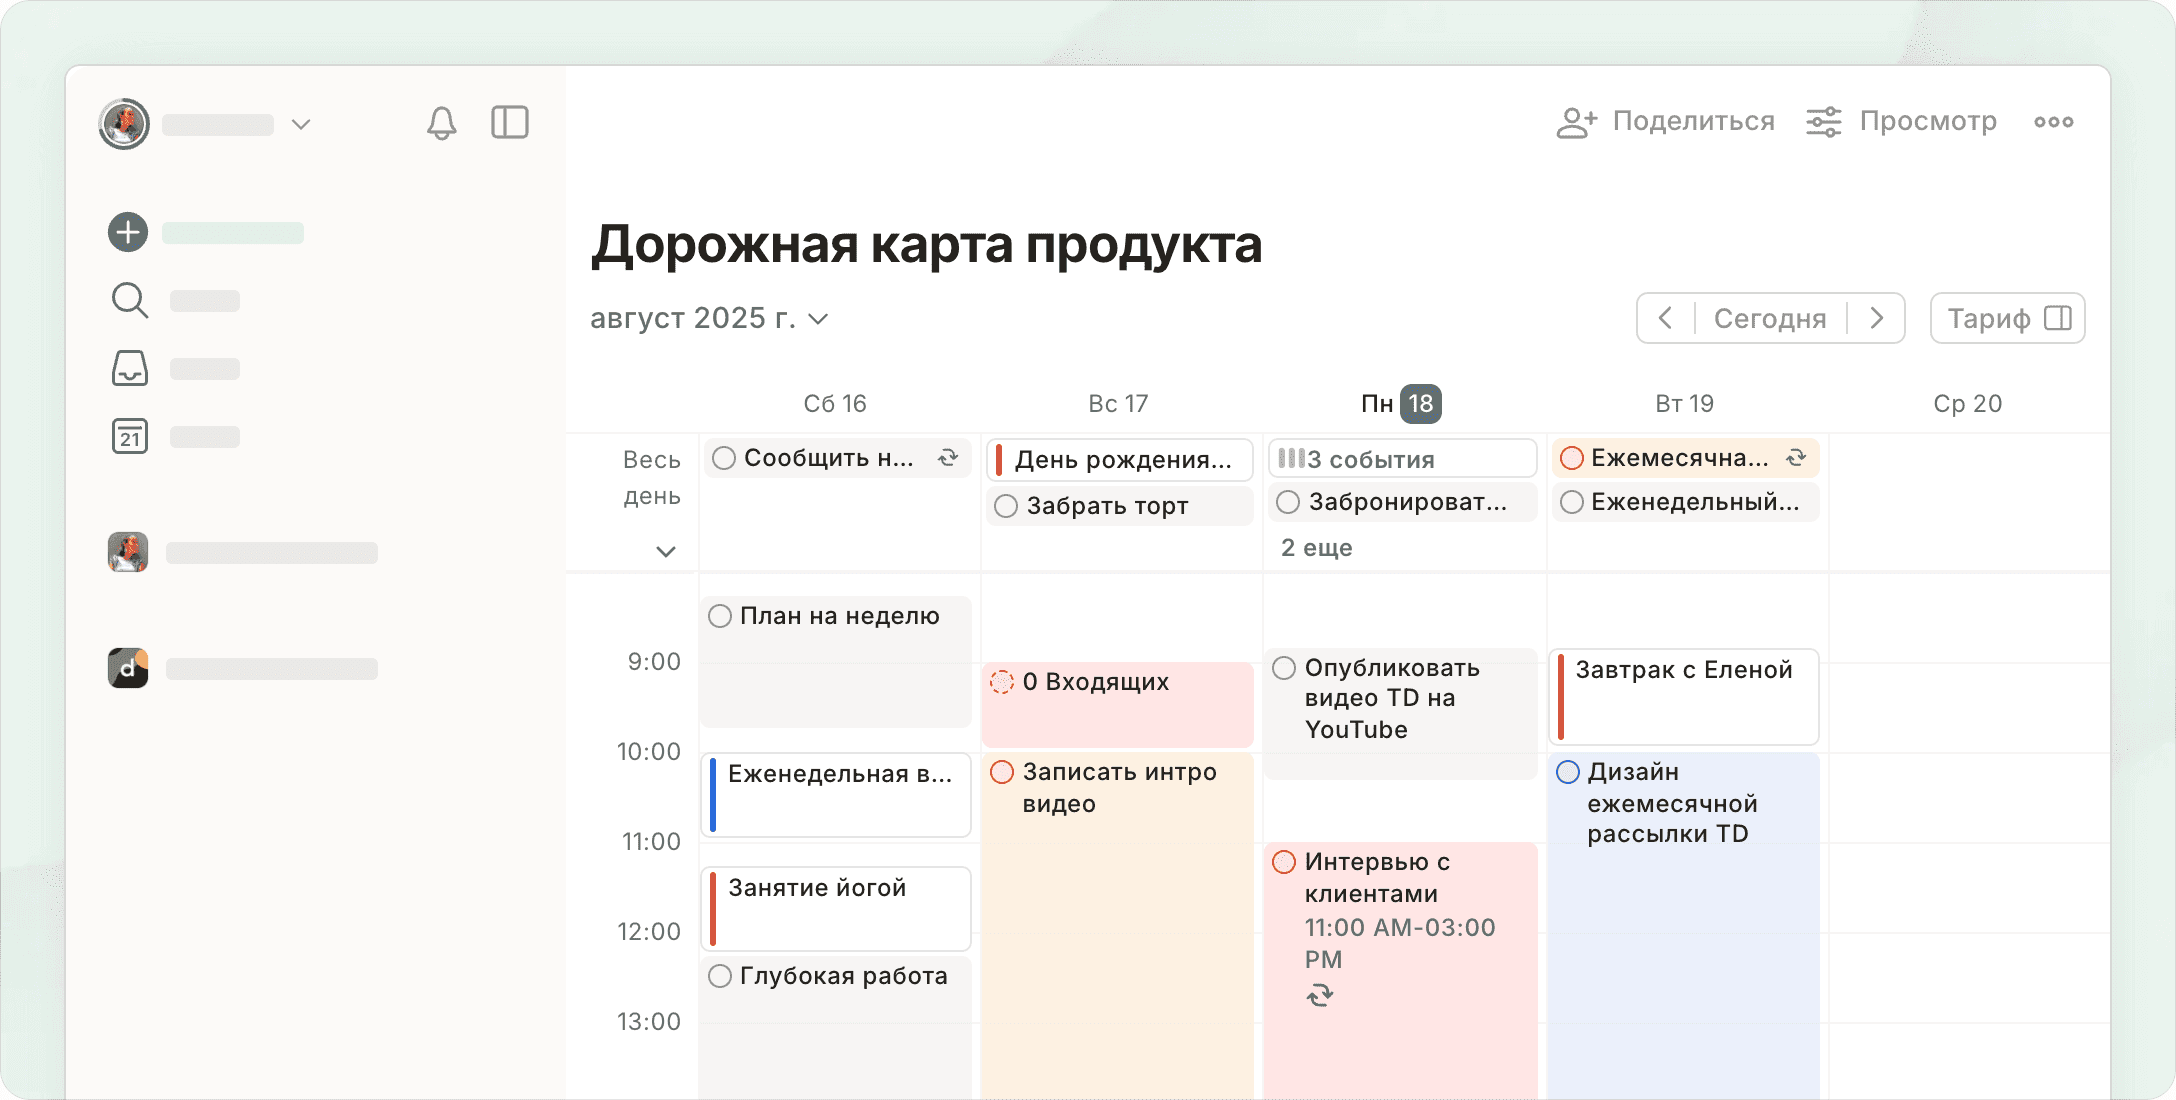Collapse the all-day section chevron
Viewport: 2176px width, 1100px height.
(665, 551)
